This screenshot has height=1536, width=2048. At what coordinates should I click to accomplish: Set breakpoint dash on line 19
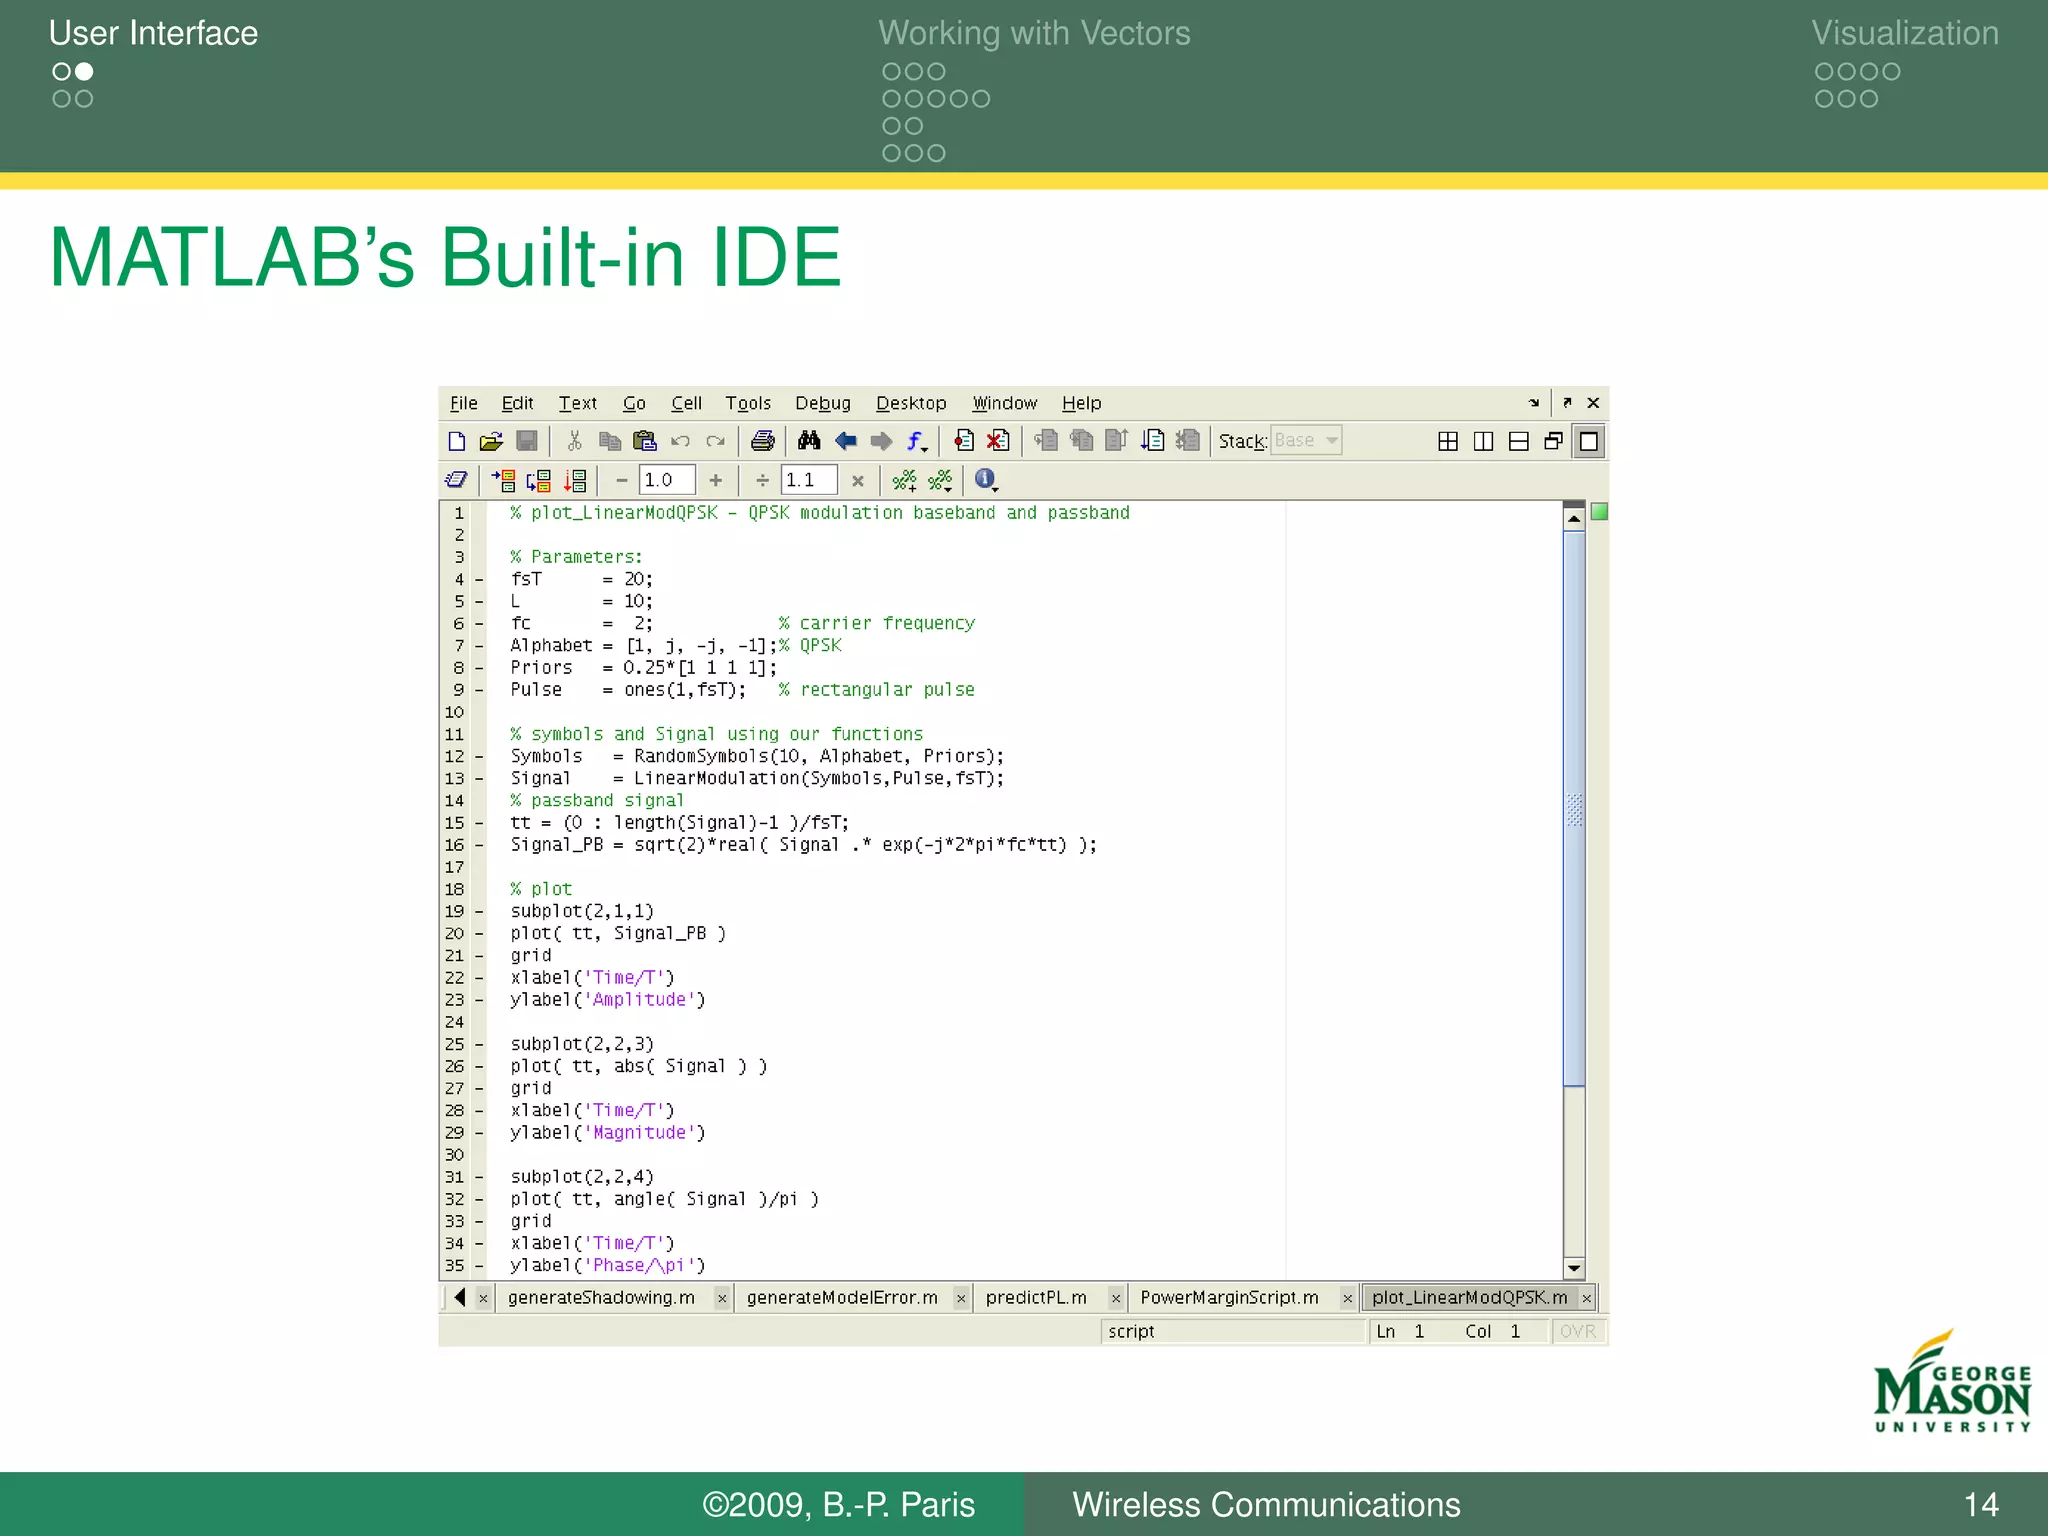479,912
